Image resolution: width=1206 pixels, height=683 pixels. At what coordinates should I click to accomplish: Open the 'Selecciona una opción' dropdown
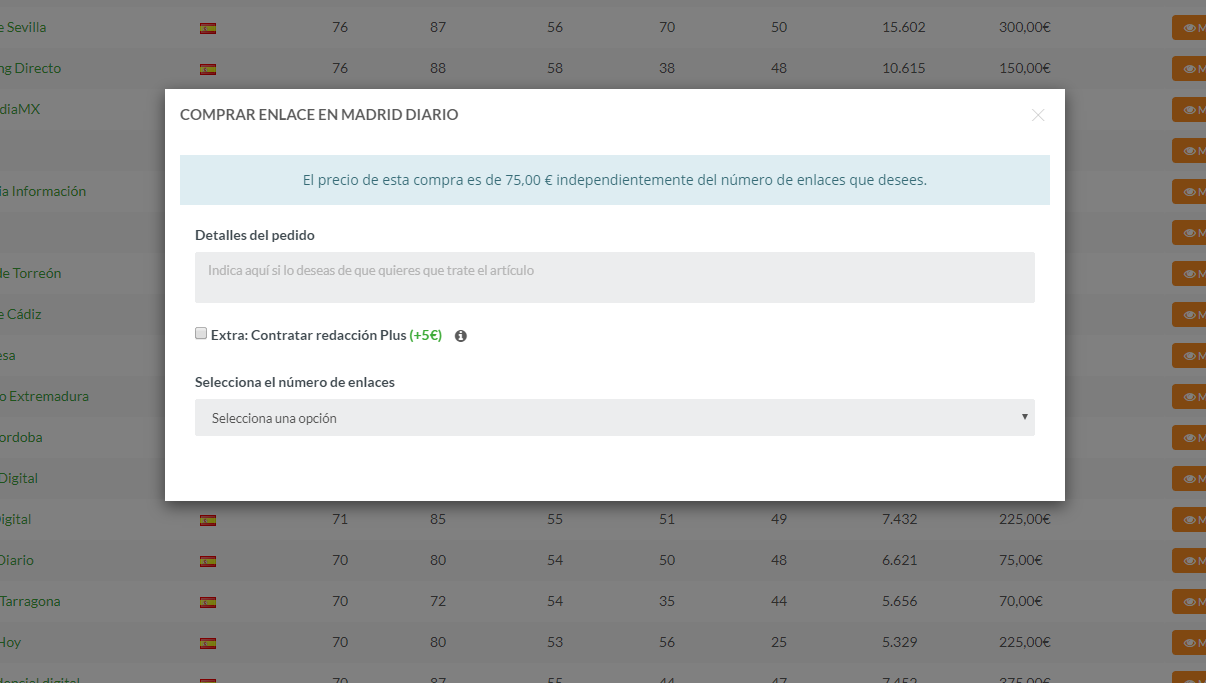tap(614, 418)
